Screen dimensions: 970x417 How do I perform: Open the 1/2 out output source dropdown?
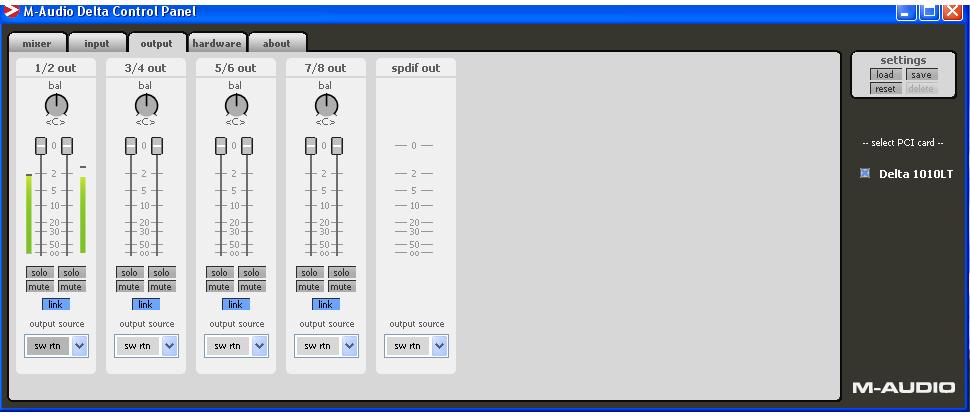pos(56,346)
